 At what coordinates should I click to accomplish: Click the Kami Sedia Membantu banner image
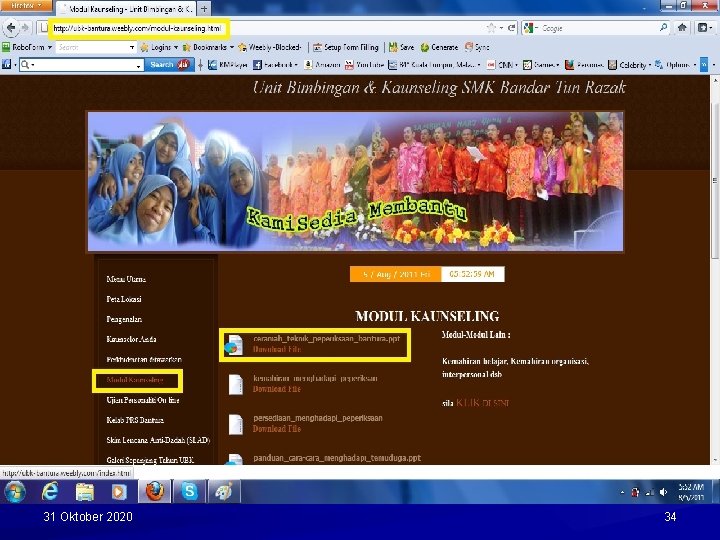355,181
